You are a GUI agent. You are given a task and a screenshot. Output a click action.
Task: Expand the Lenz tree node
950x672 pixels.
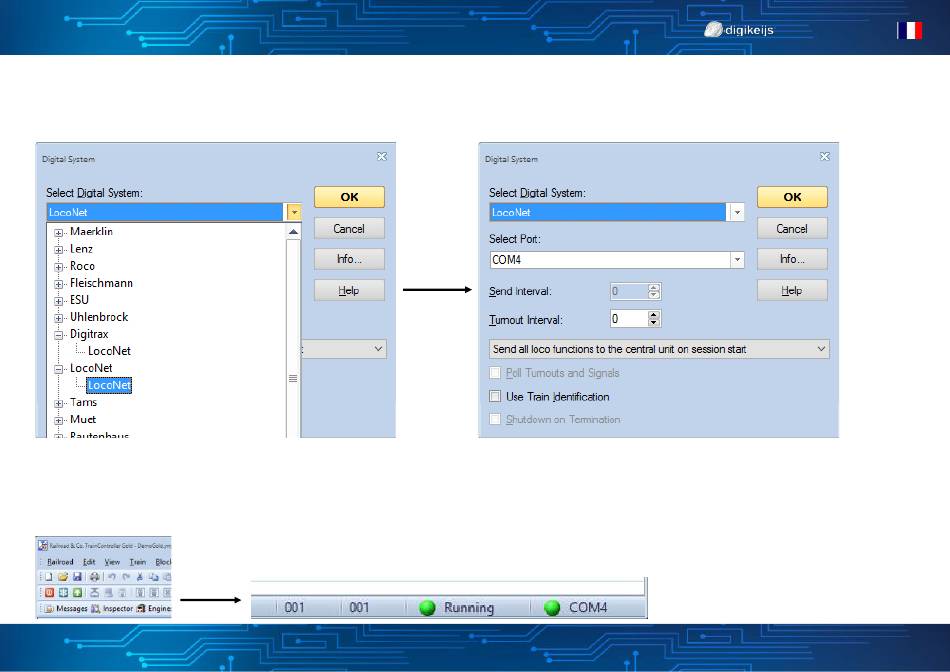point(59,250)
